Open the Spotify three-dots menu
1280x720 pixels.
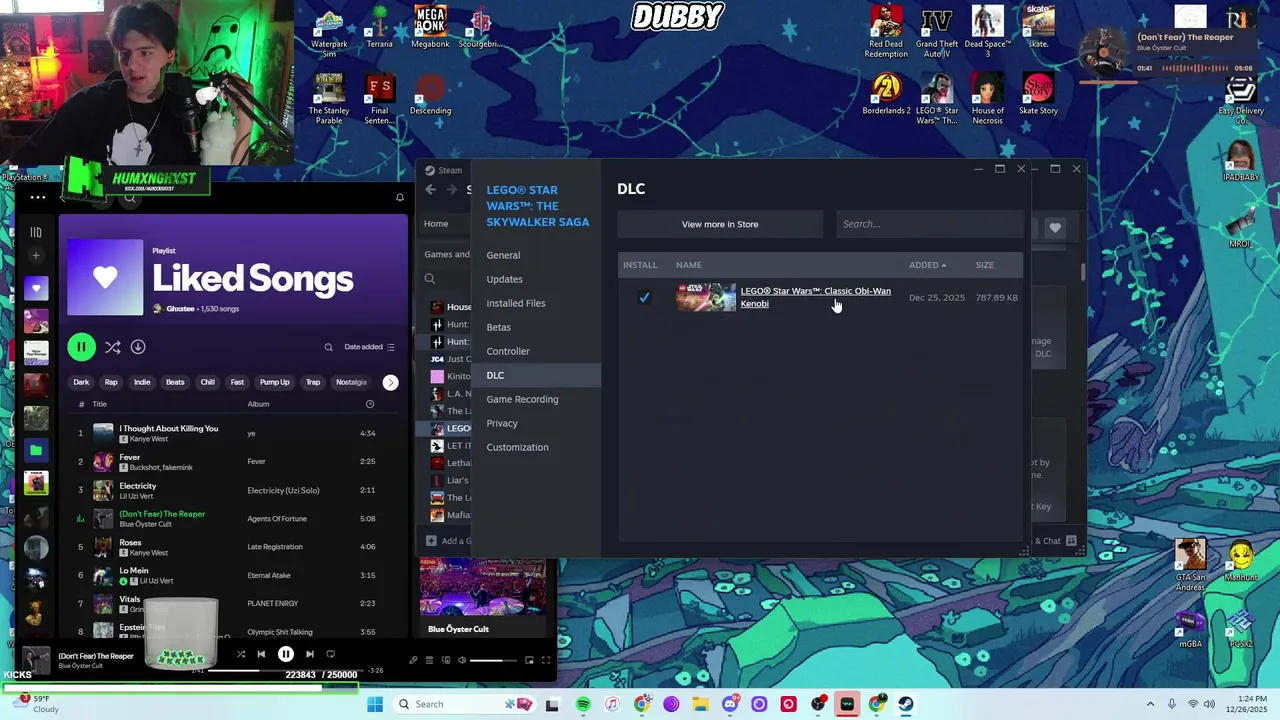coord(37,197)
